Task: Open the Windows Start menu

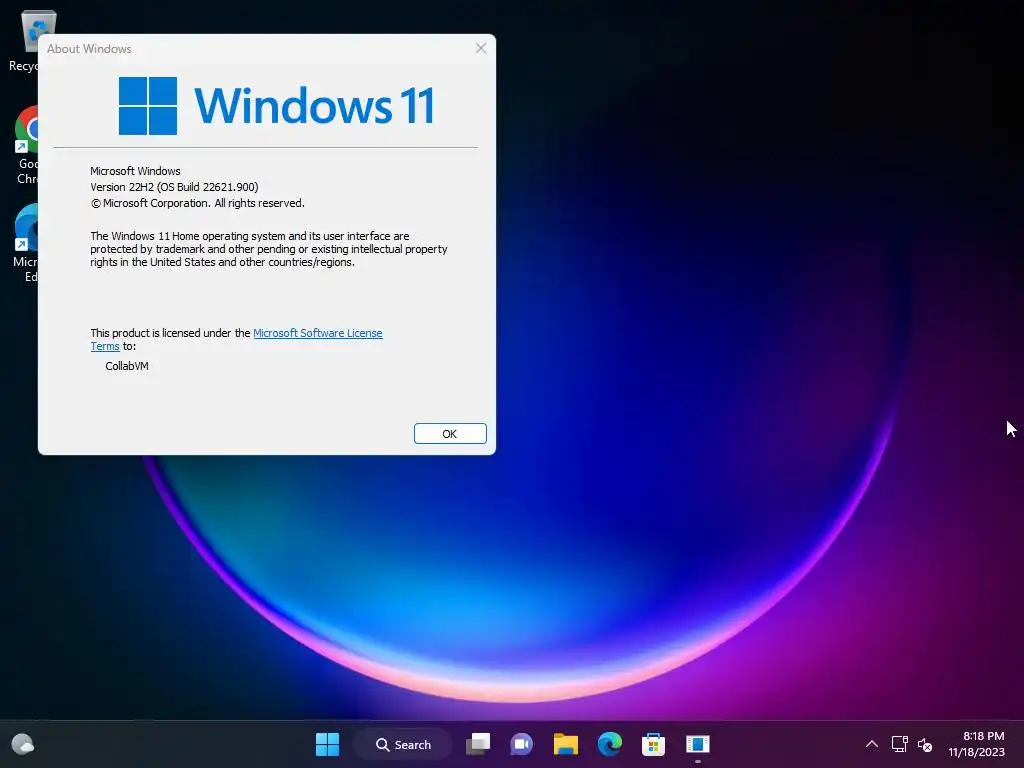Action: coord(327,744)
